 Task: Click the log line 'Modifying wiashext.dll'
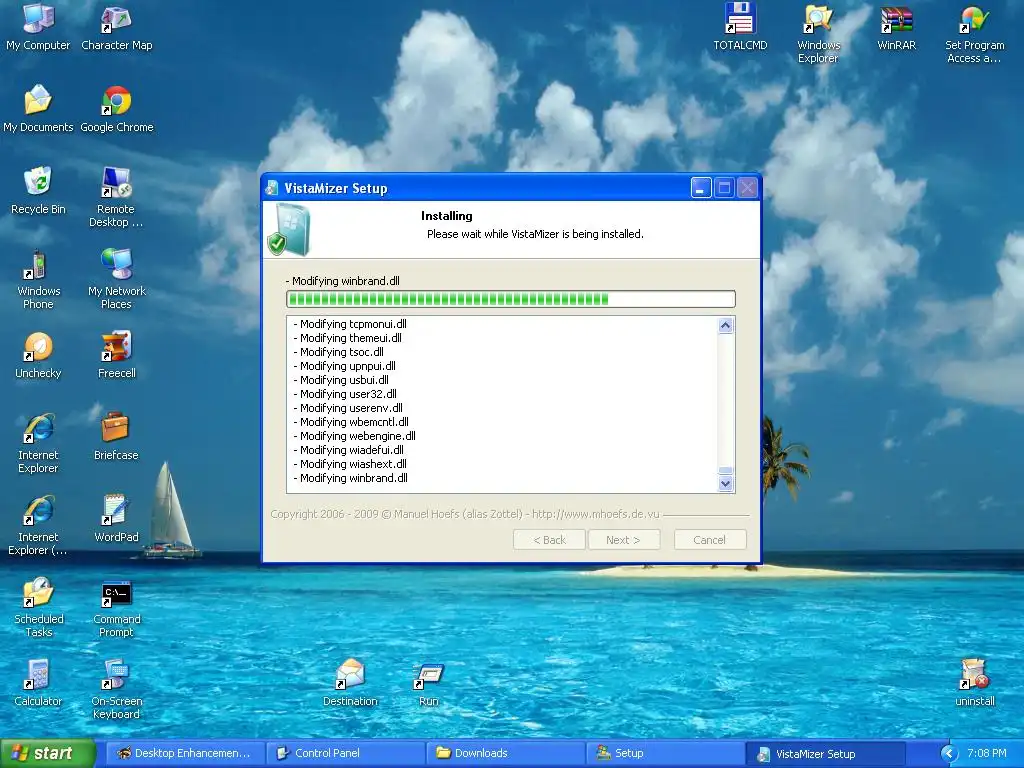350,464
